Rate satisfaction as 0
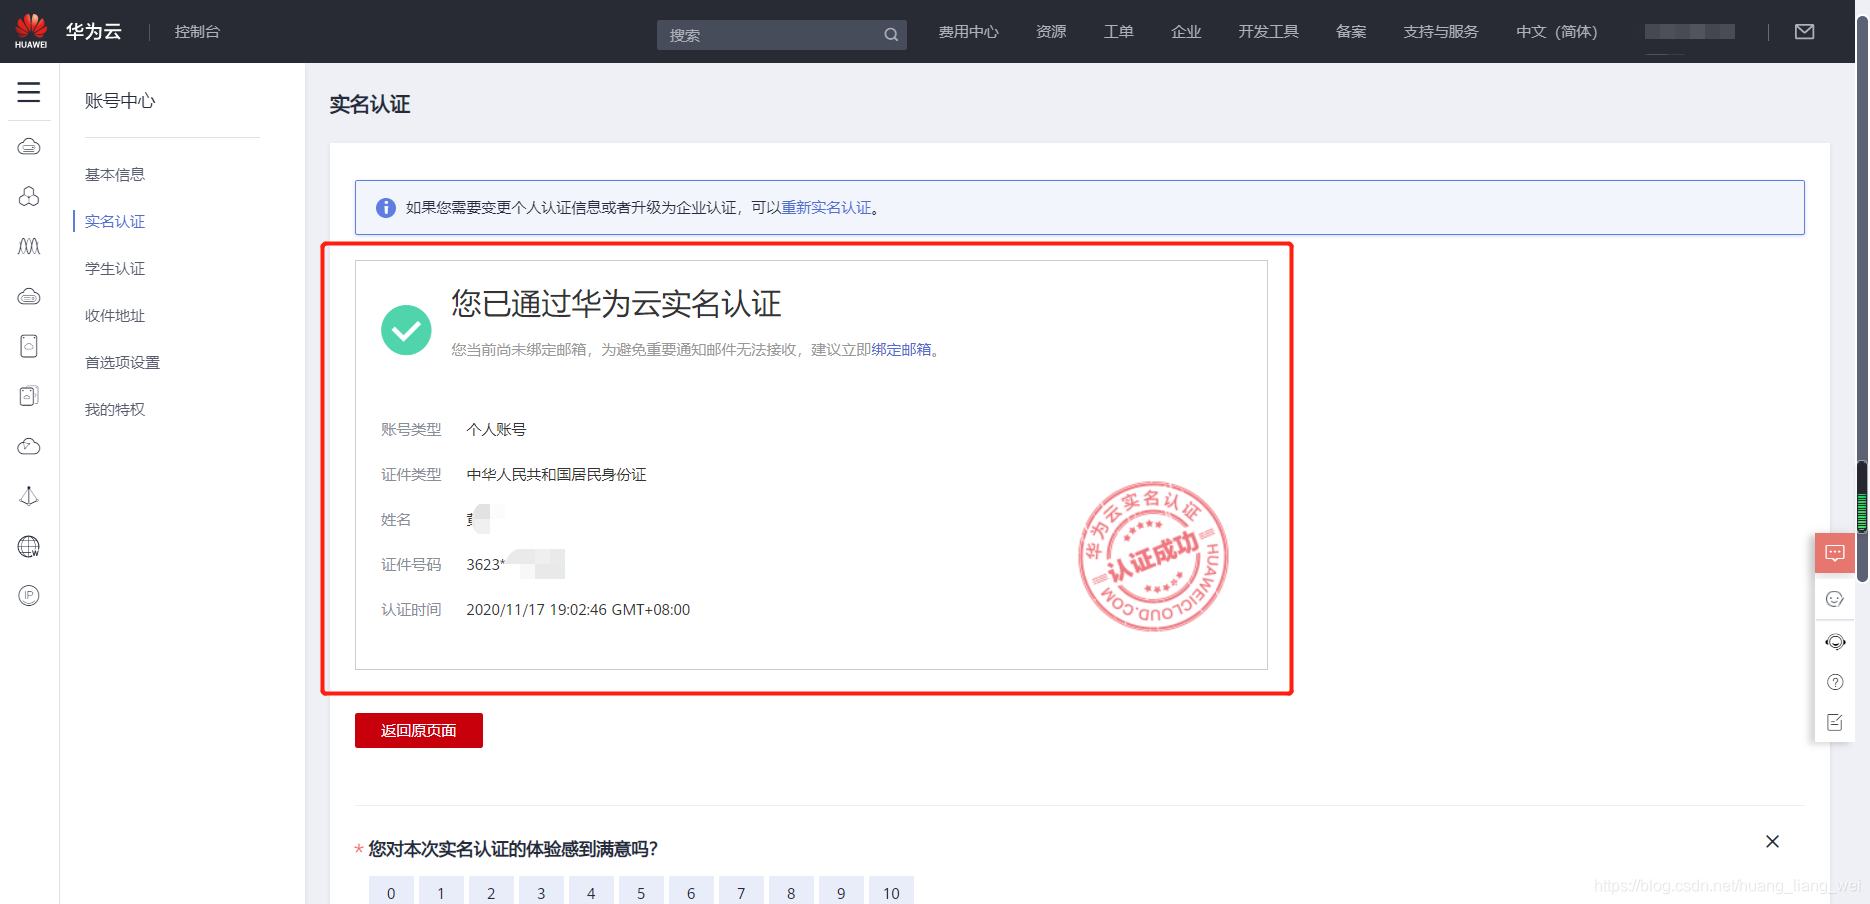 point(391,892)
